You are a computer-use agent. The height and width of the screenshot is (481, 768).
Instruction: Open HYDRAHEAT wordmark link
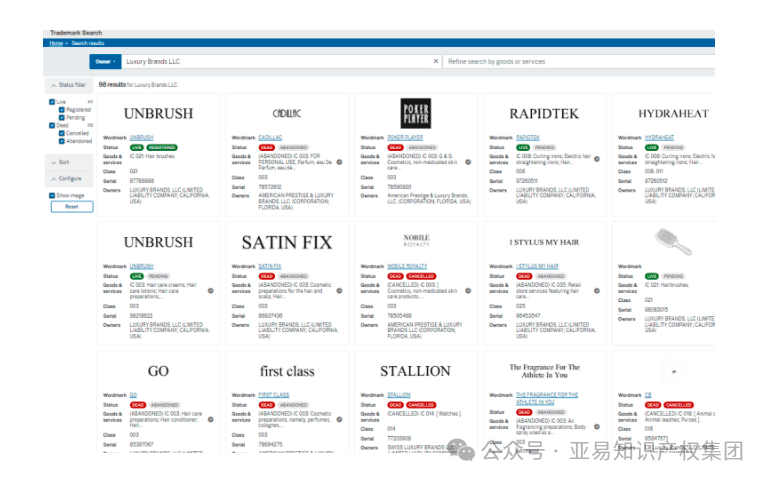[x=659, y=138]
